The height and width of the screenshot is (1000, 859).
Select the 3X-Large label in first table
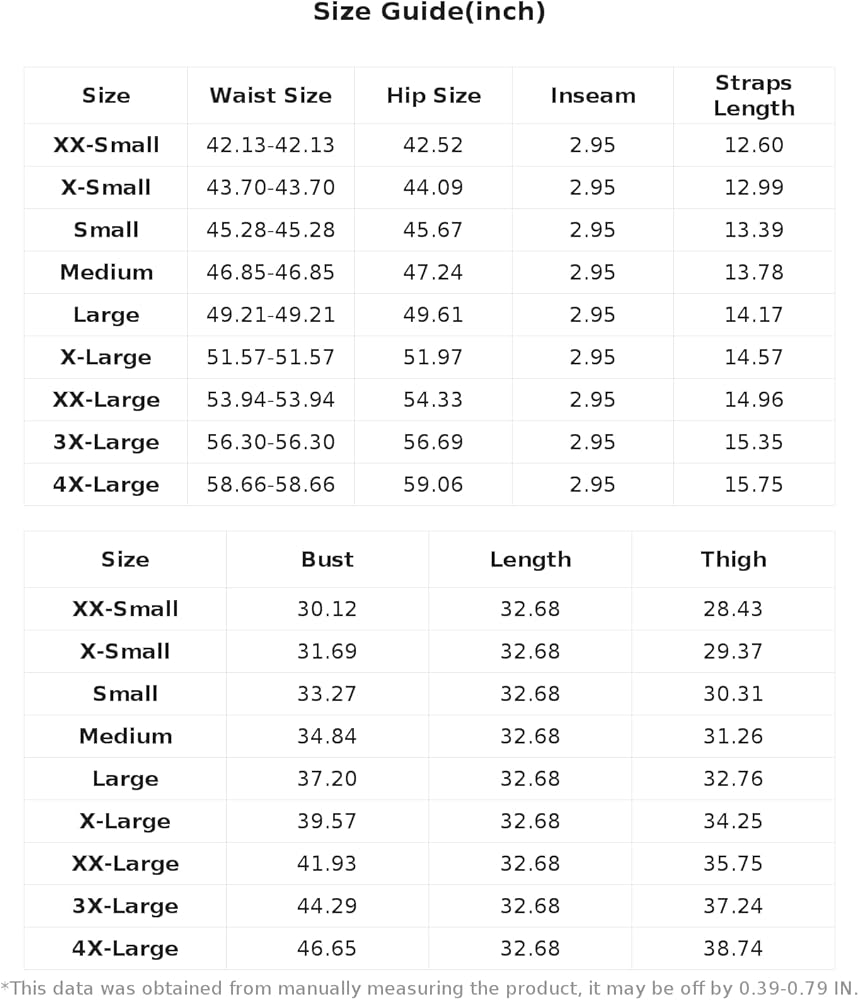coord(106,442)
